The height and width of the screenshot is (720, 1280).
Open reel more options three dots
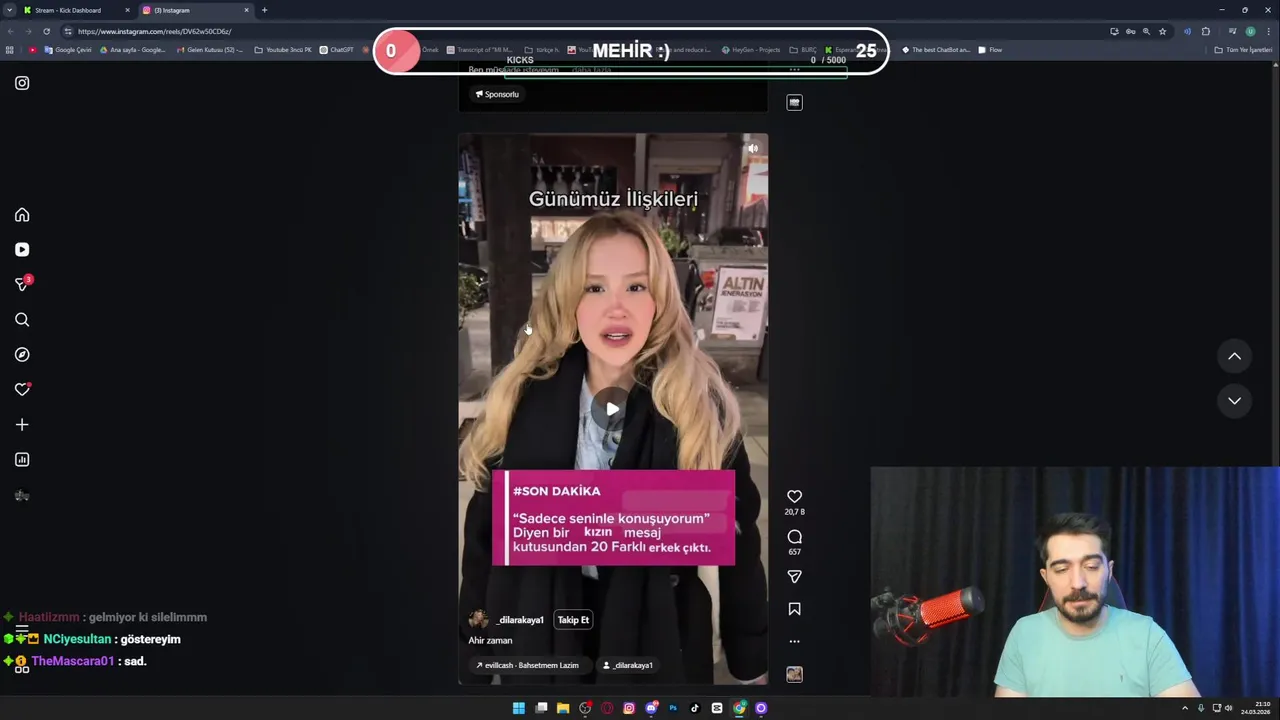(x=794, y=641)
